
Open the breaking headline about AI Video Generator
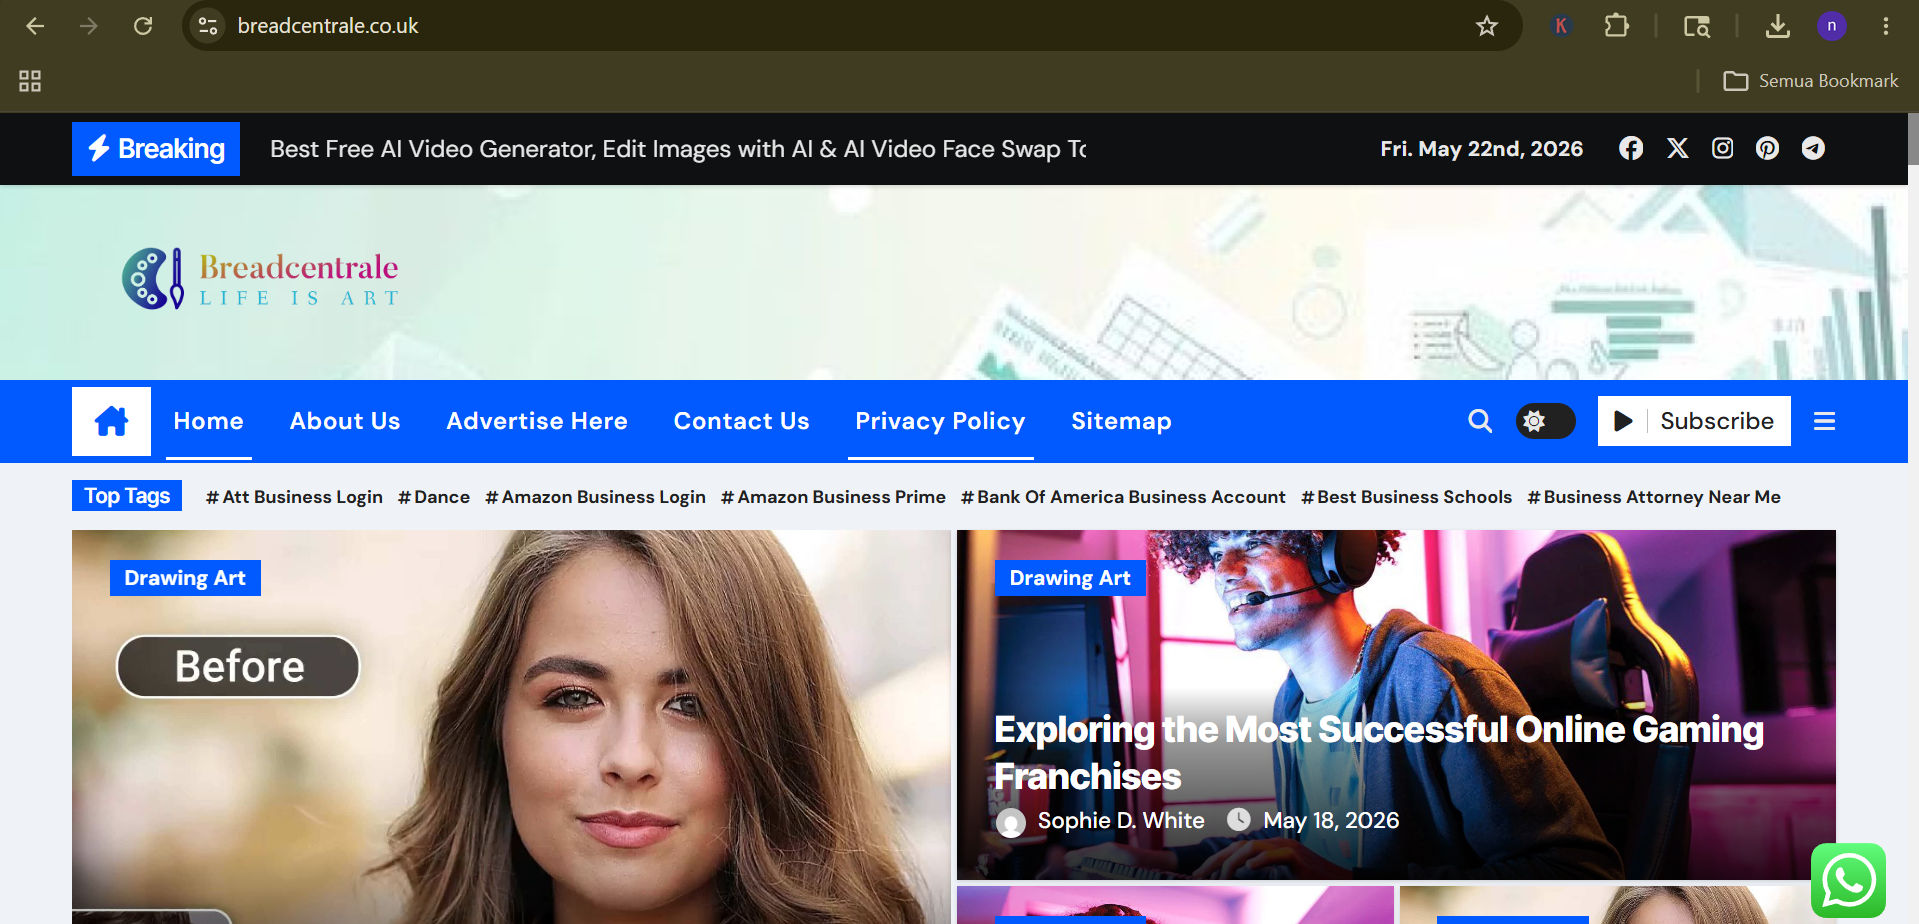click(x=678, y=149)
